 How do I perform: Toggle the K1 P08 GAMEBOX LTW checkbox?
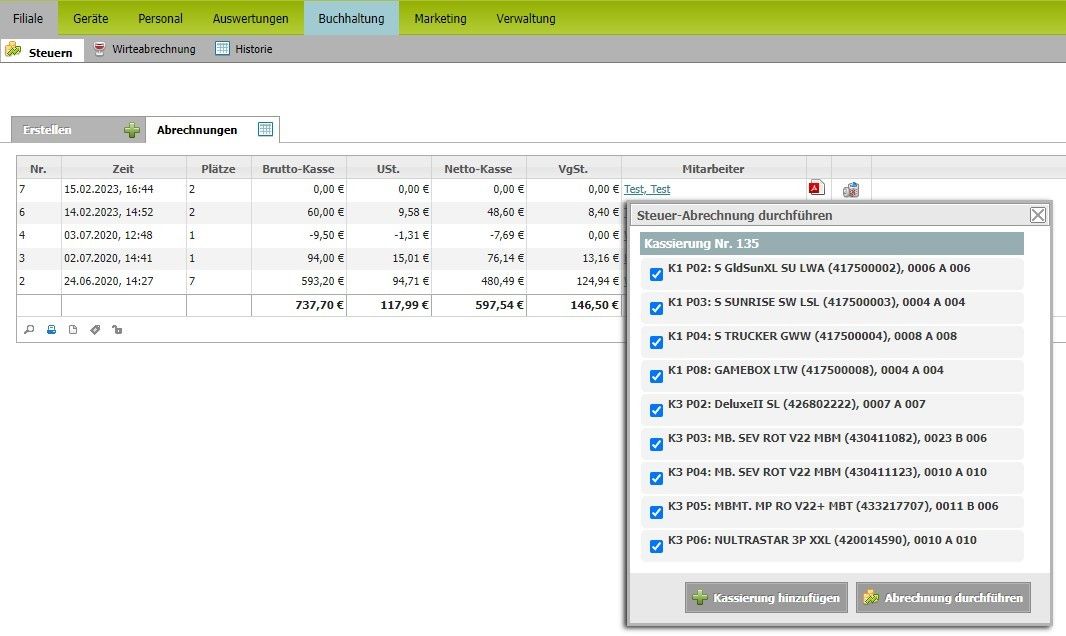656,376
